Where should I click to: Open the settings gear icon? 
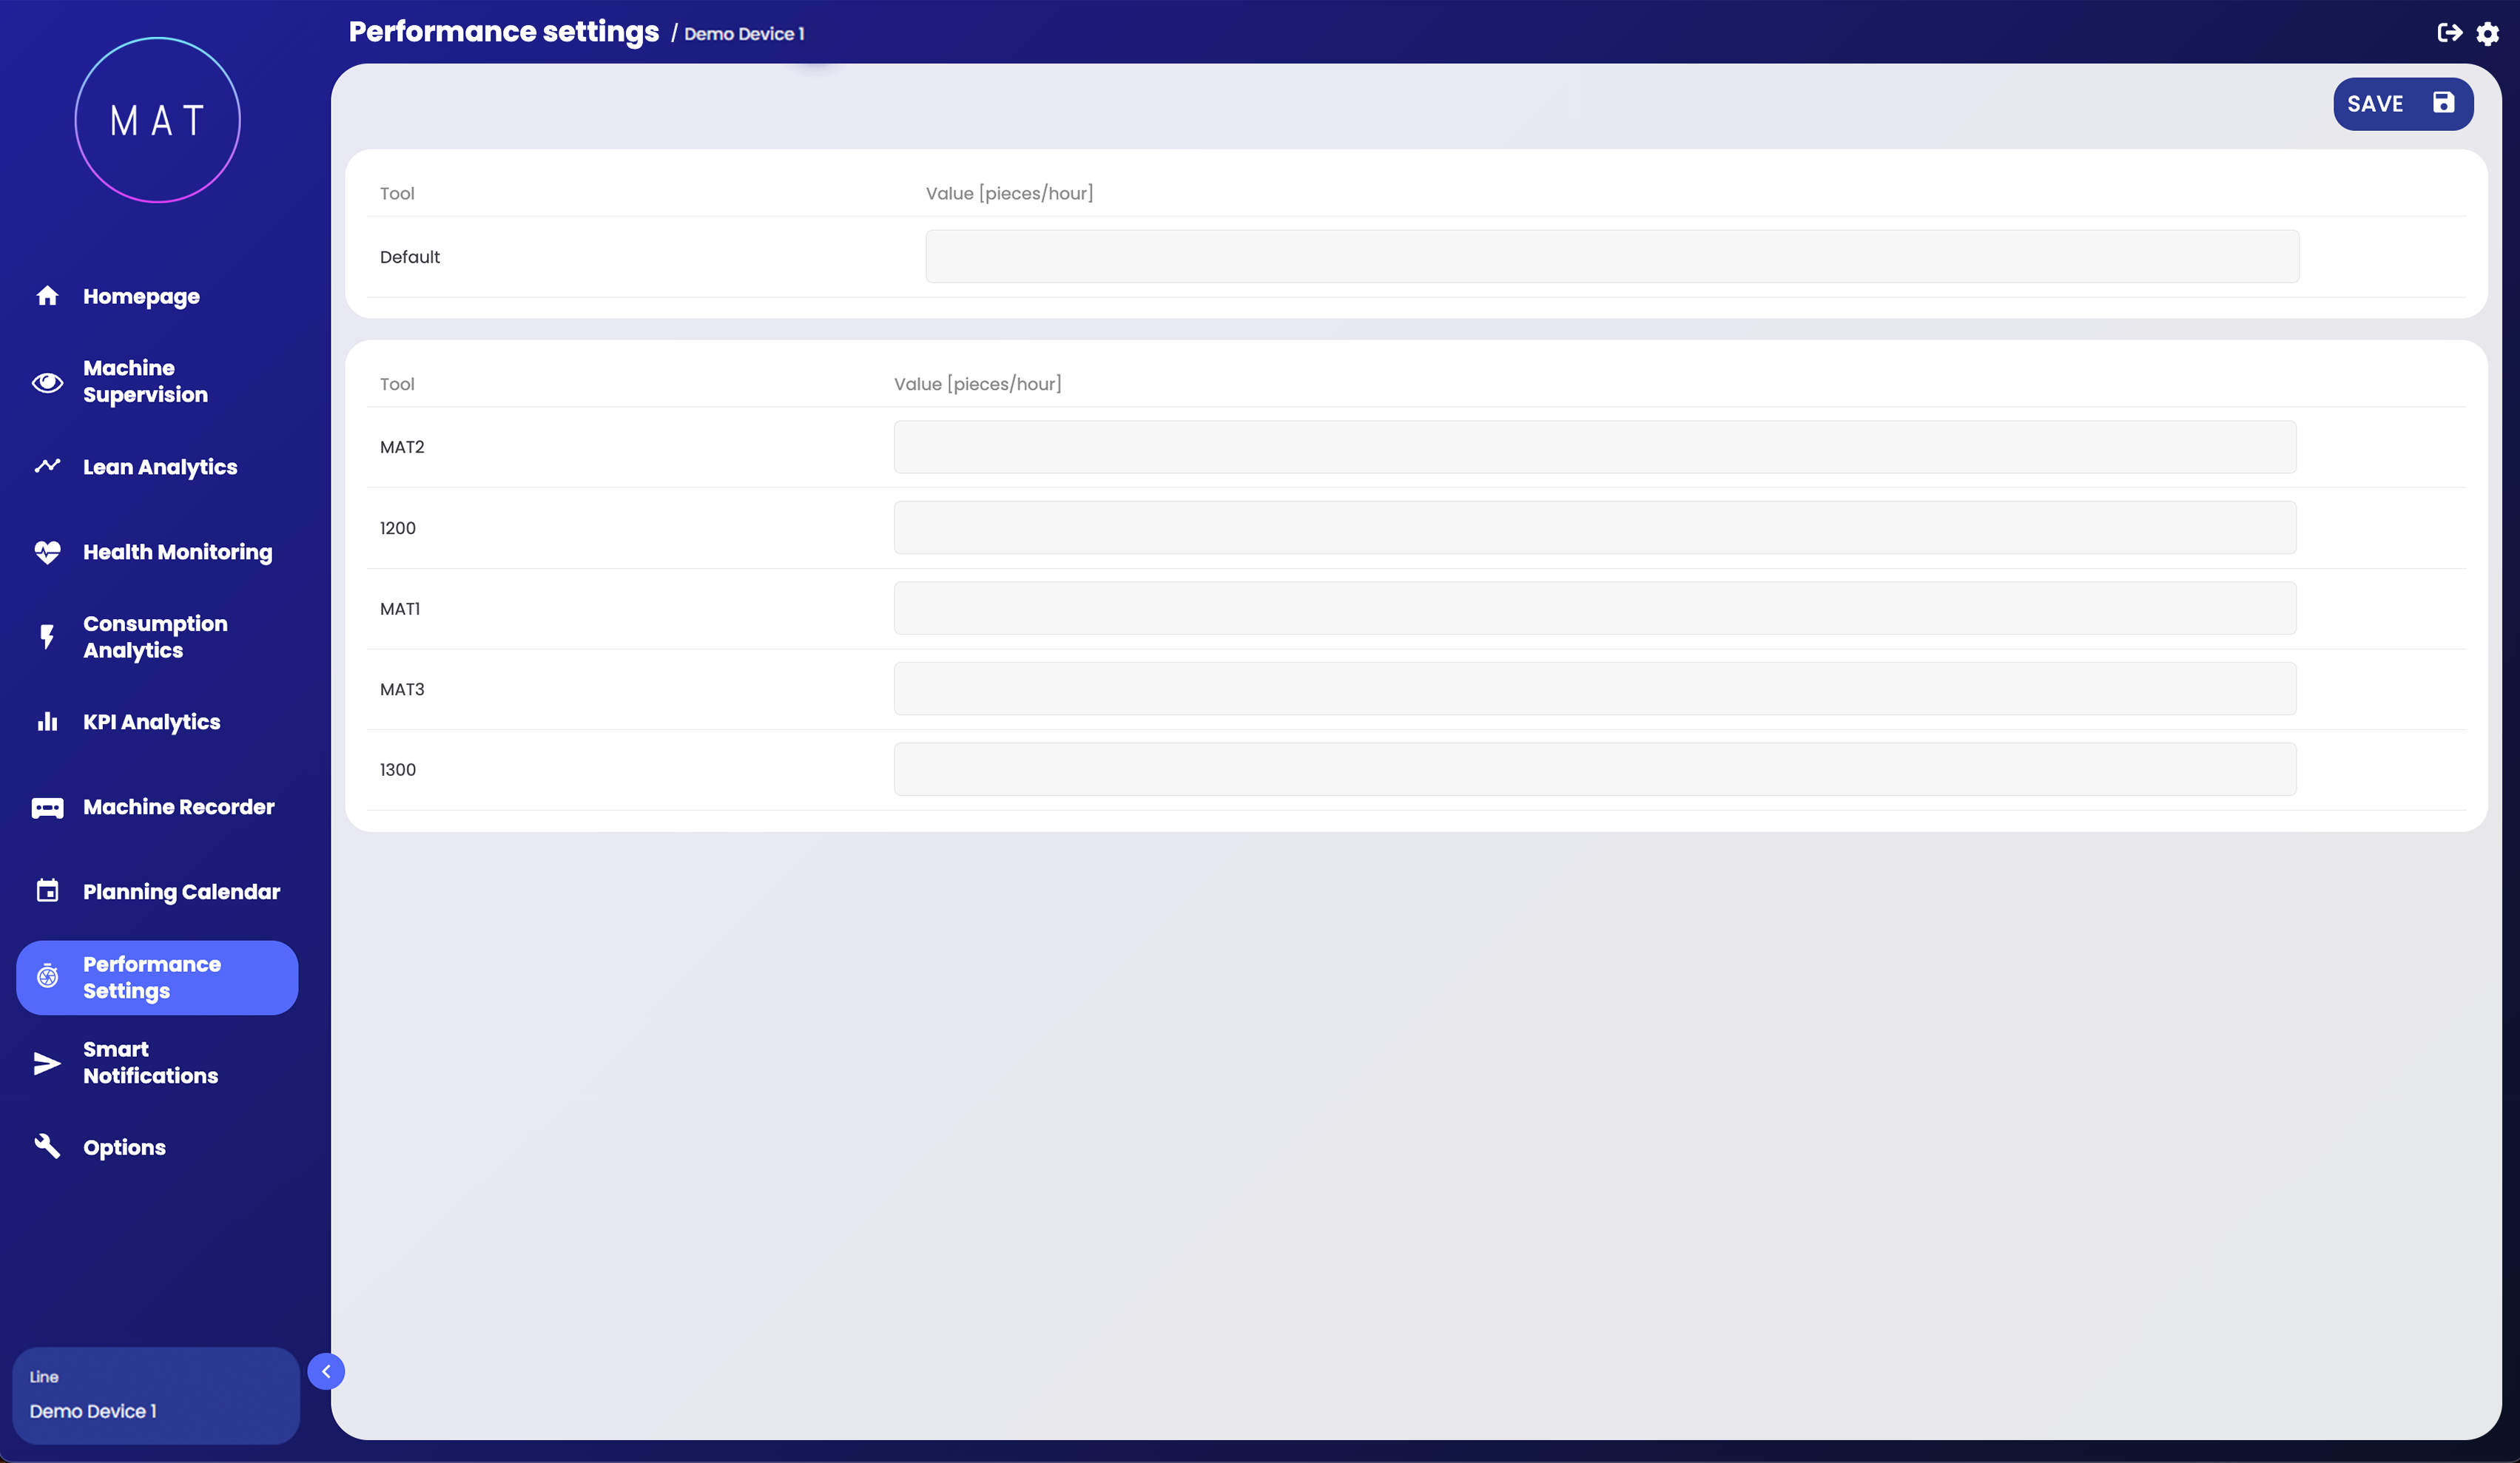coord(2488,34)
